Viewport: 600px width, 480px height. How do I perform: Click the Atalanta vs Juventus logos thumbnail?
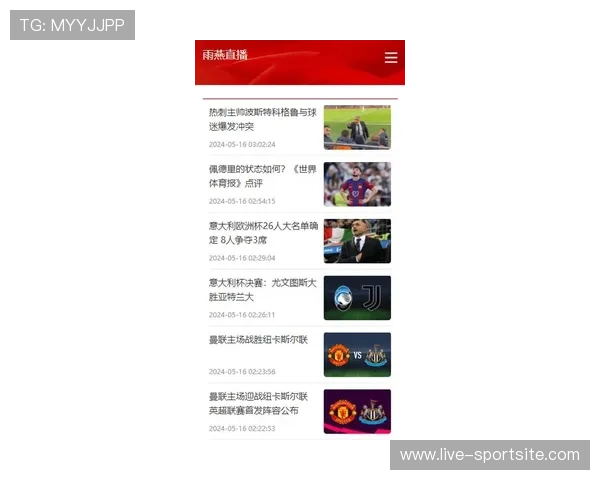pyautogui.click(x=357, y=298)
